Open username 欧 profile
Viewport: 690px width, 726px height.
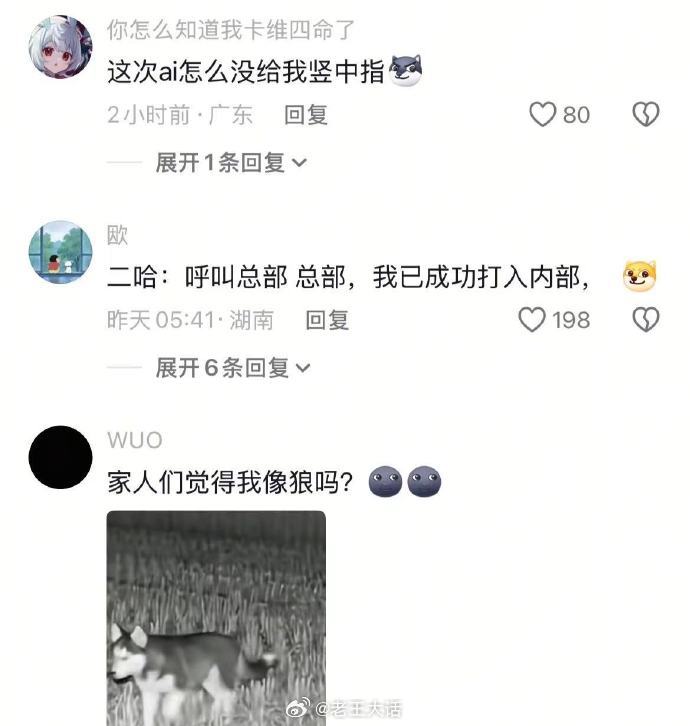117,235
